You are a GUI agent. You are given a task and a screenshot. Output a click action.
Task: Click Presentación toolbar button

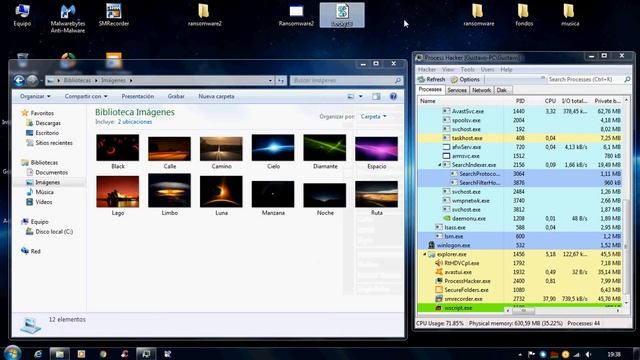(x=138, y=96)
